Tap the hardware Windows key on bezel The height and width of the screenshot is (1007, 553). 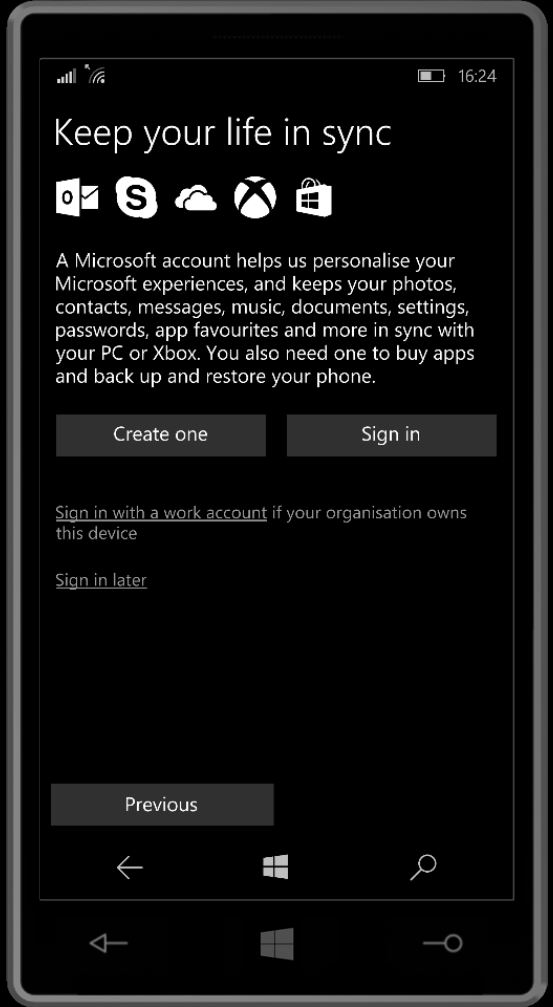tap(277, 944)
